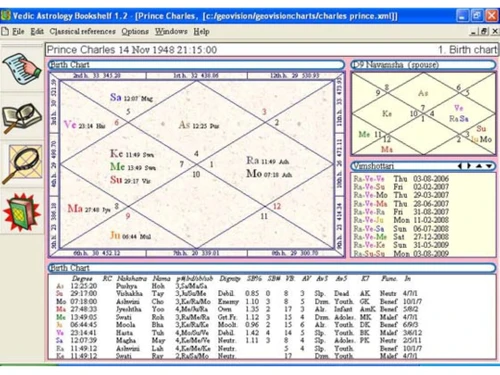Click the D9 Navamsha (spouse) panel header
This screenshot has height=375, width=500.
pos(423,64)
